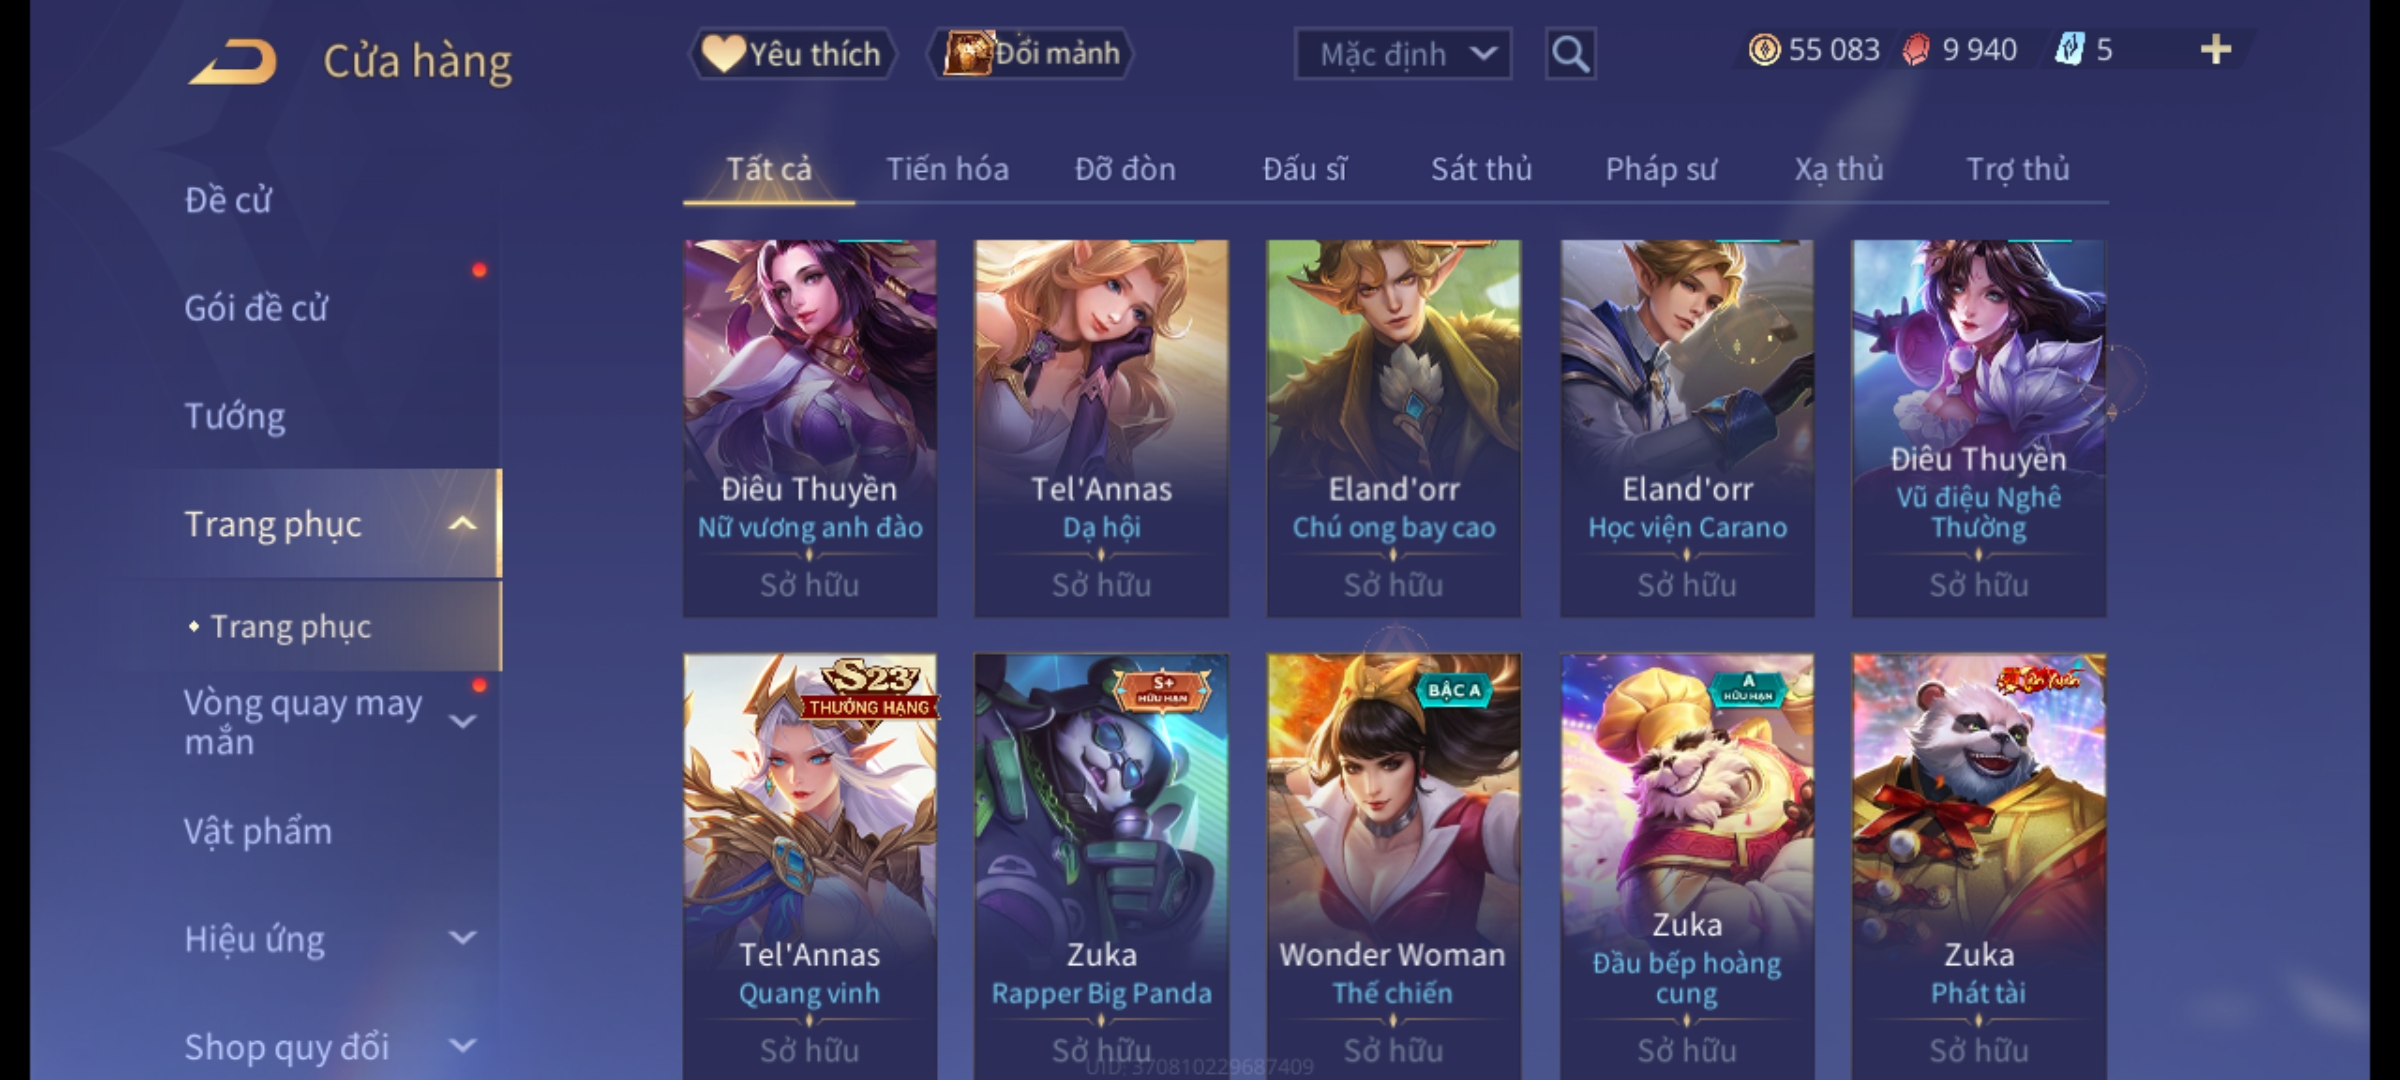Tap the back arrow icon beside Cửa hàng

point(232,62)
